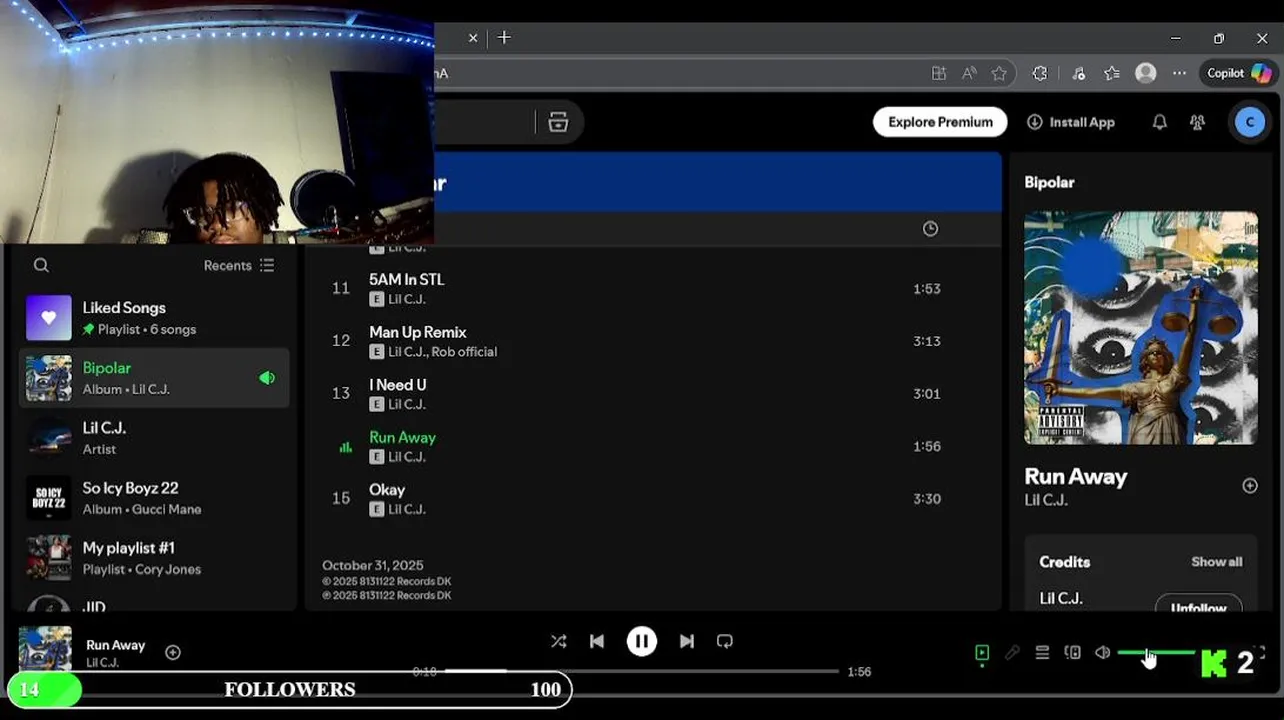Open the Bipolar album cover in Now Playing panel

click(x=1141, y=327)
